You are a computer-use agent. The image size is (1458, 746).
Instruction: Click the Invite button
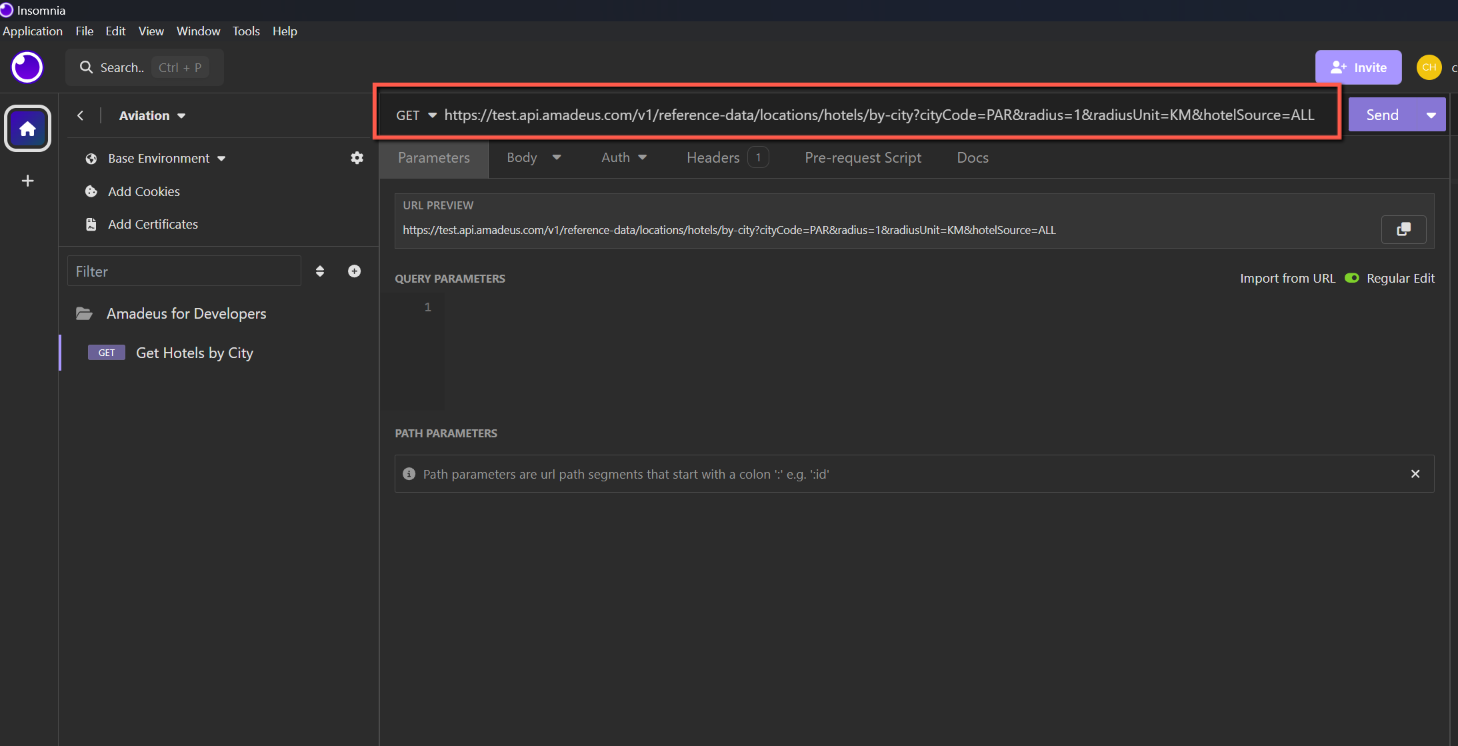pyautogui.click(x=1358, y=67)
